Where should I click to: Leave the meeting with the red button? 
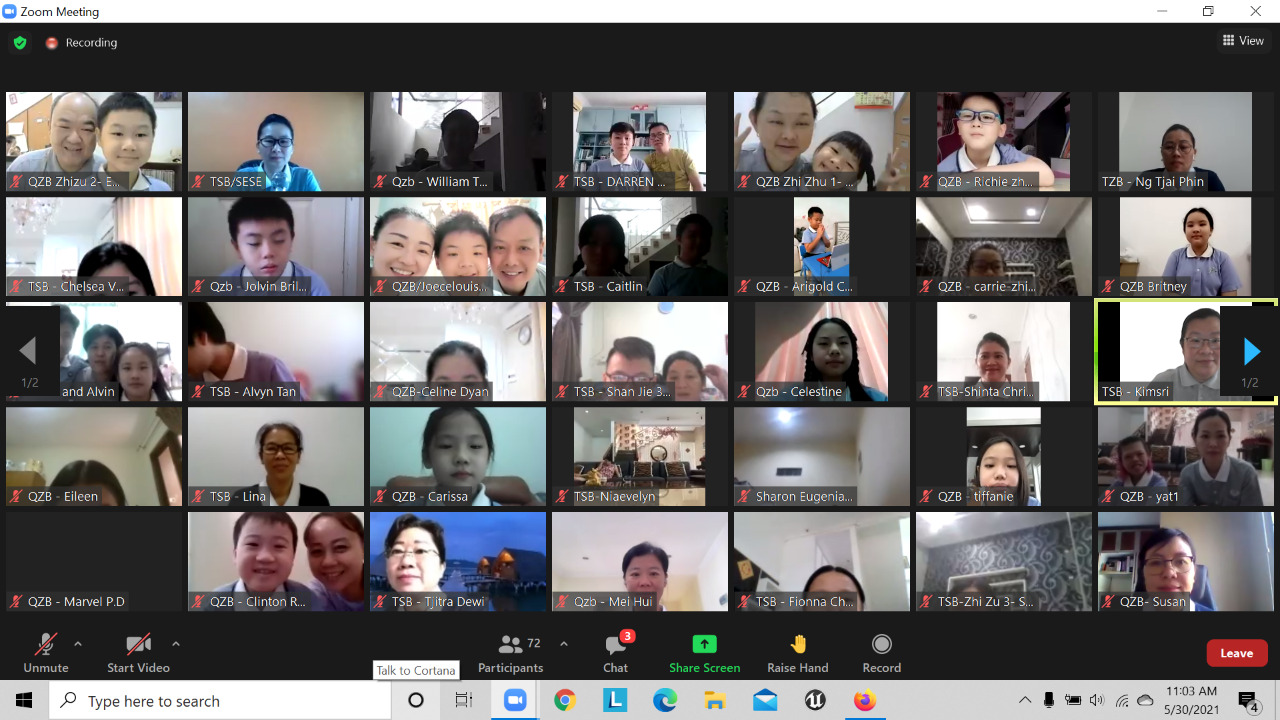1237,653
